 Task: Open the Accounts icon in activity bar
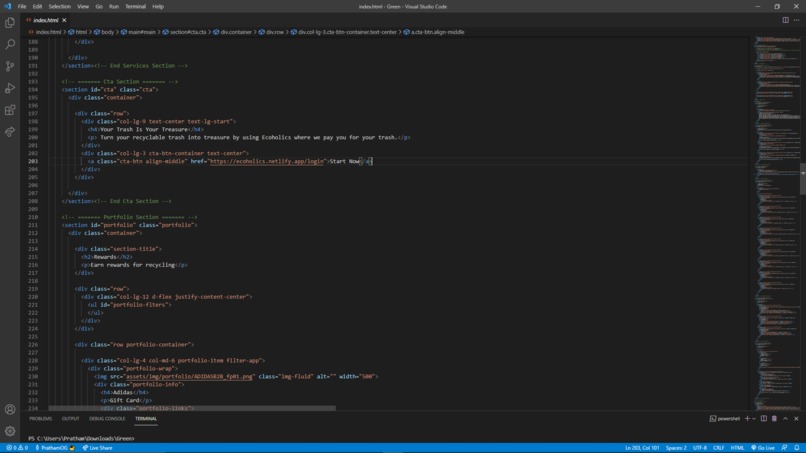(x=10, y=409)
